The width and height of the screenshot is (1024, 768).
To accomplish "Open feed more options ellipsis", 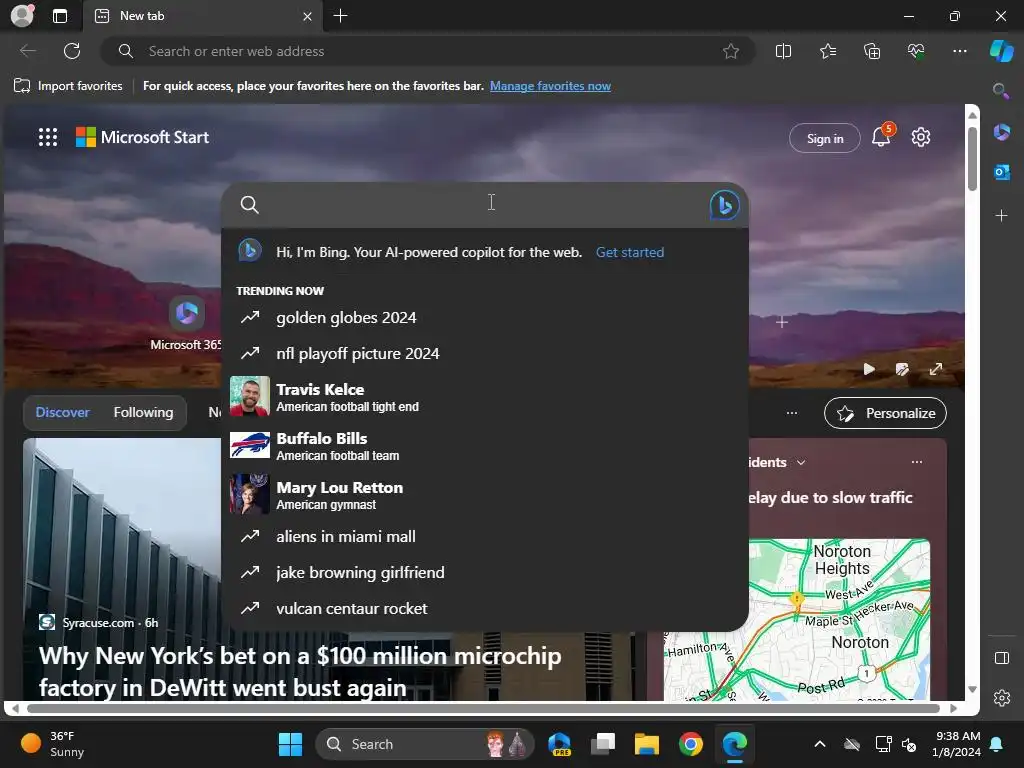I will click(x=792, y=413).
